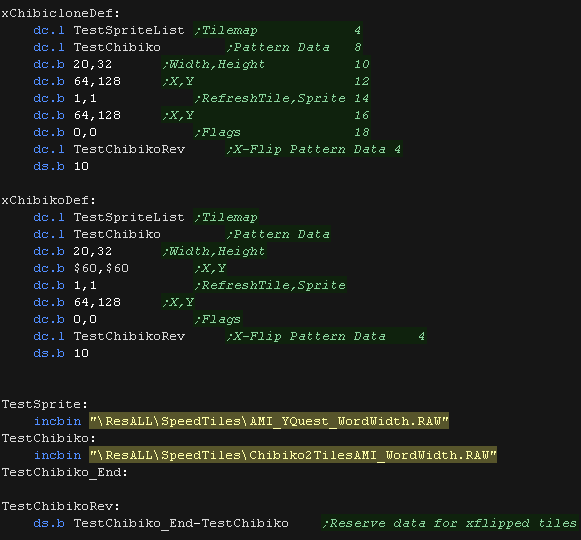The image size is (581, 540).
Task: Click TestChibikoRev operand in xChibicloneDef block
Action: [x=129, y=149]
